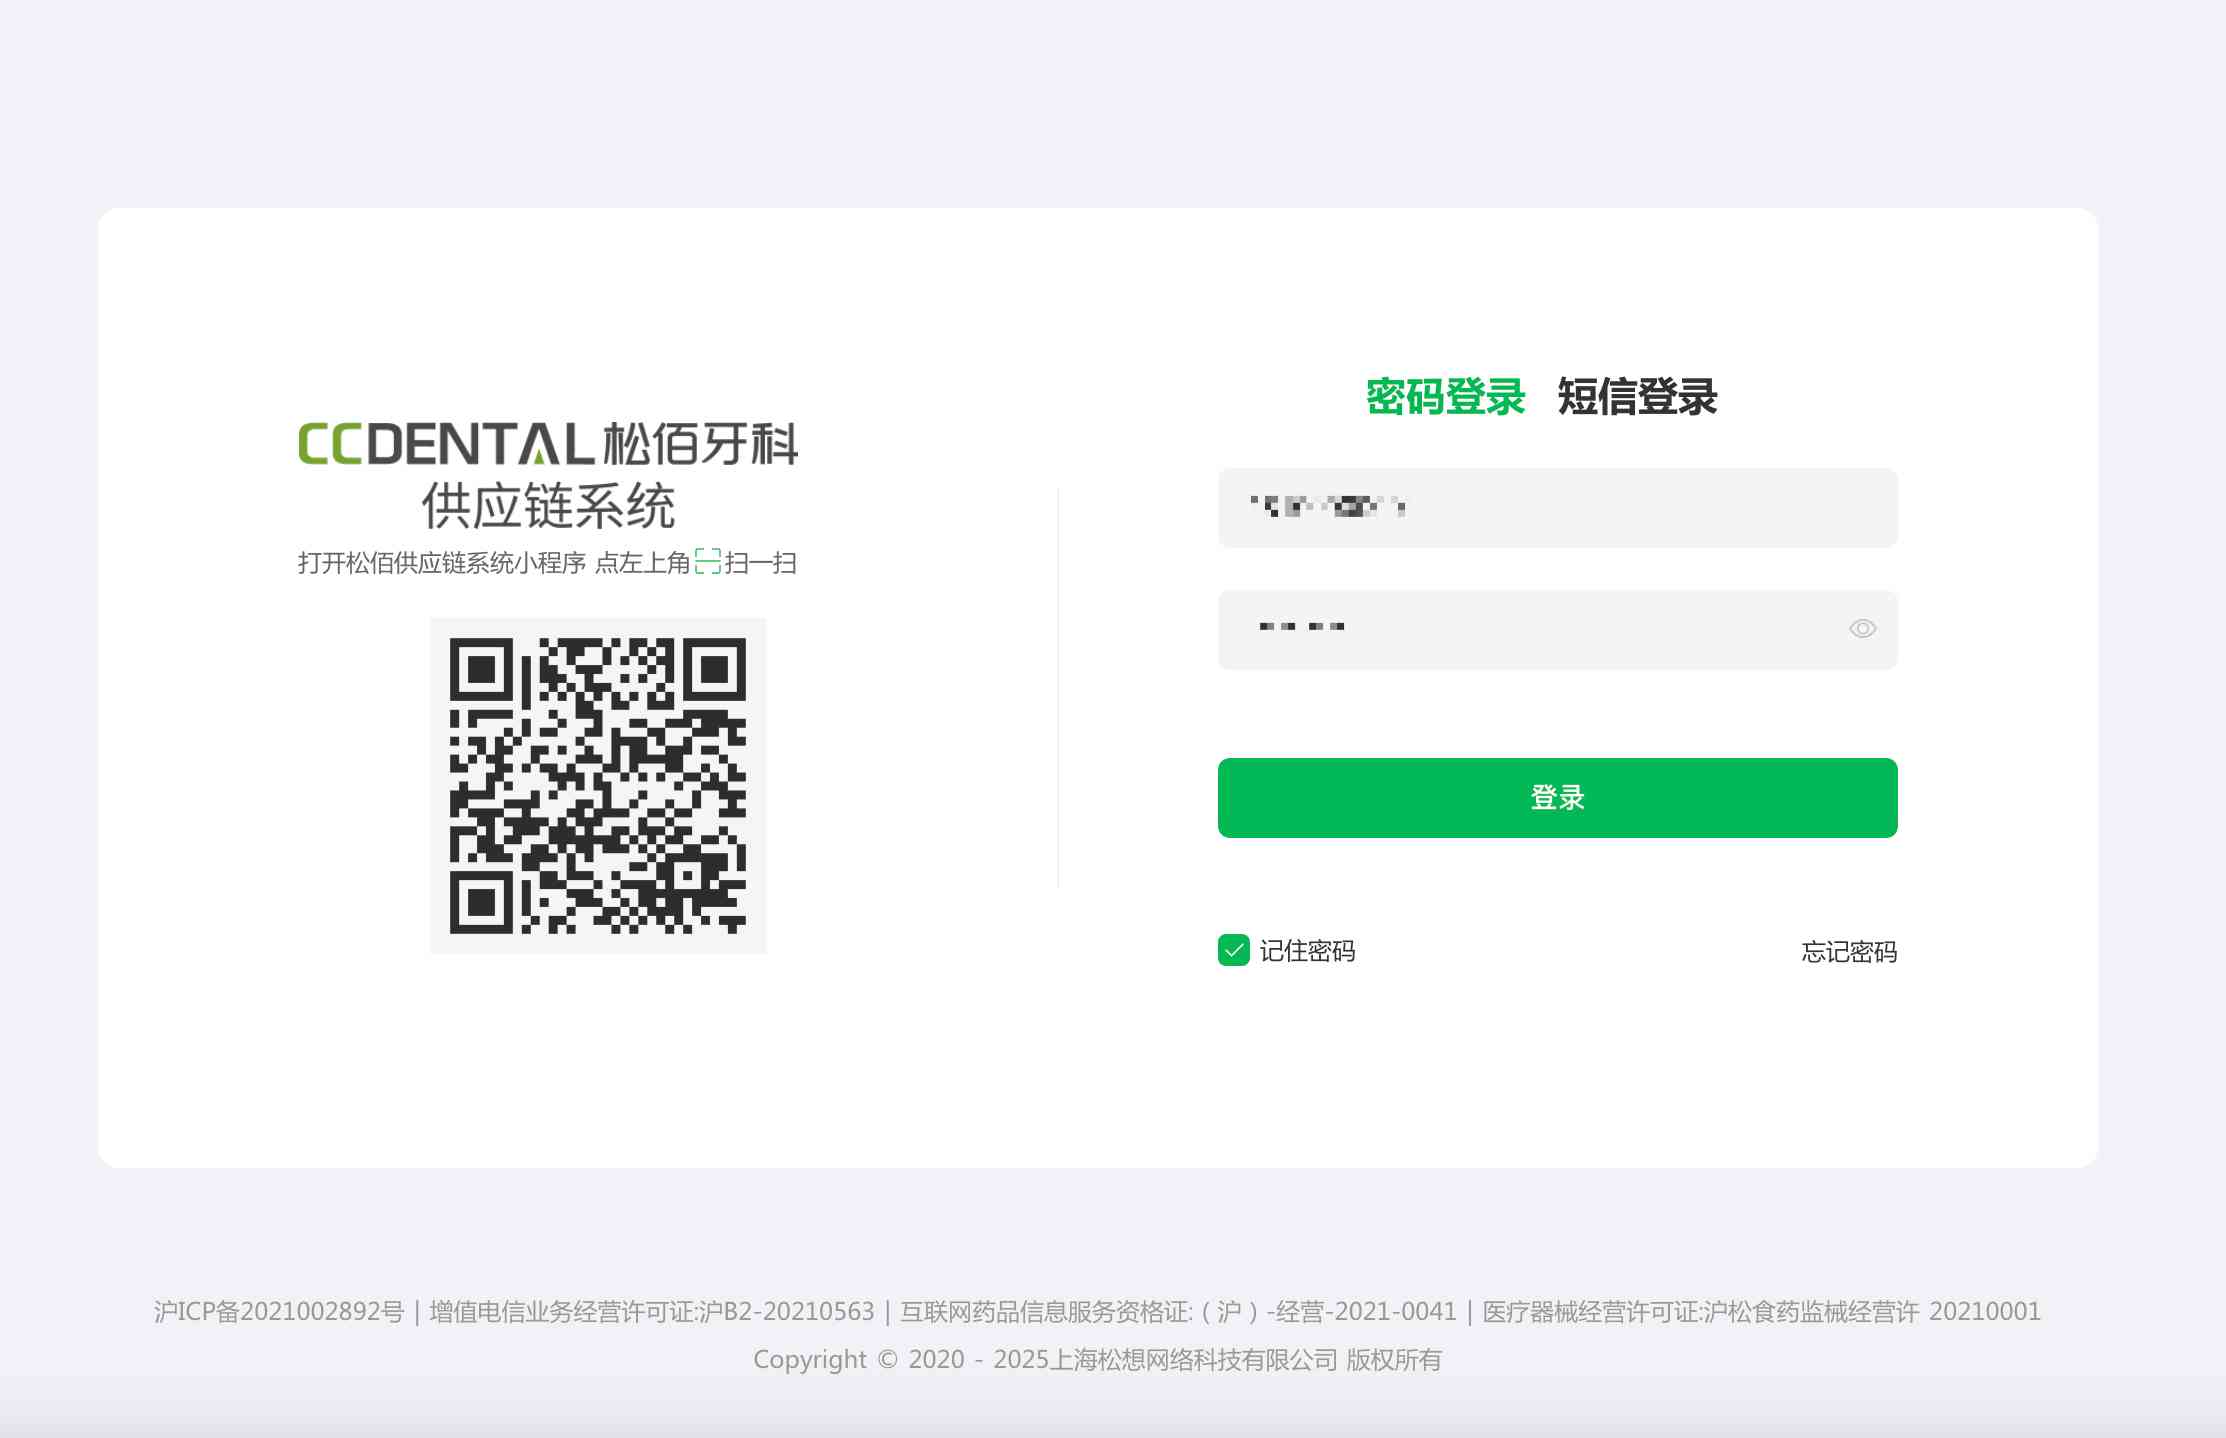Switch to the 短信登录 tab
2226x1438 pixels.
[x=1637, y=397]
